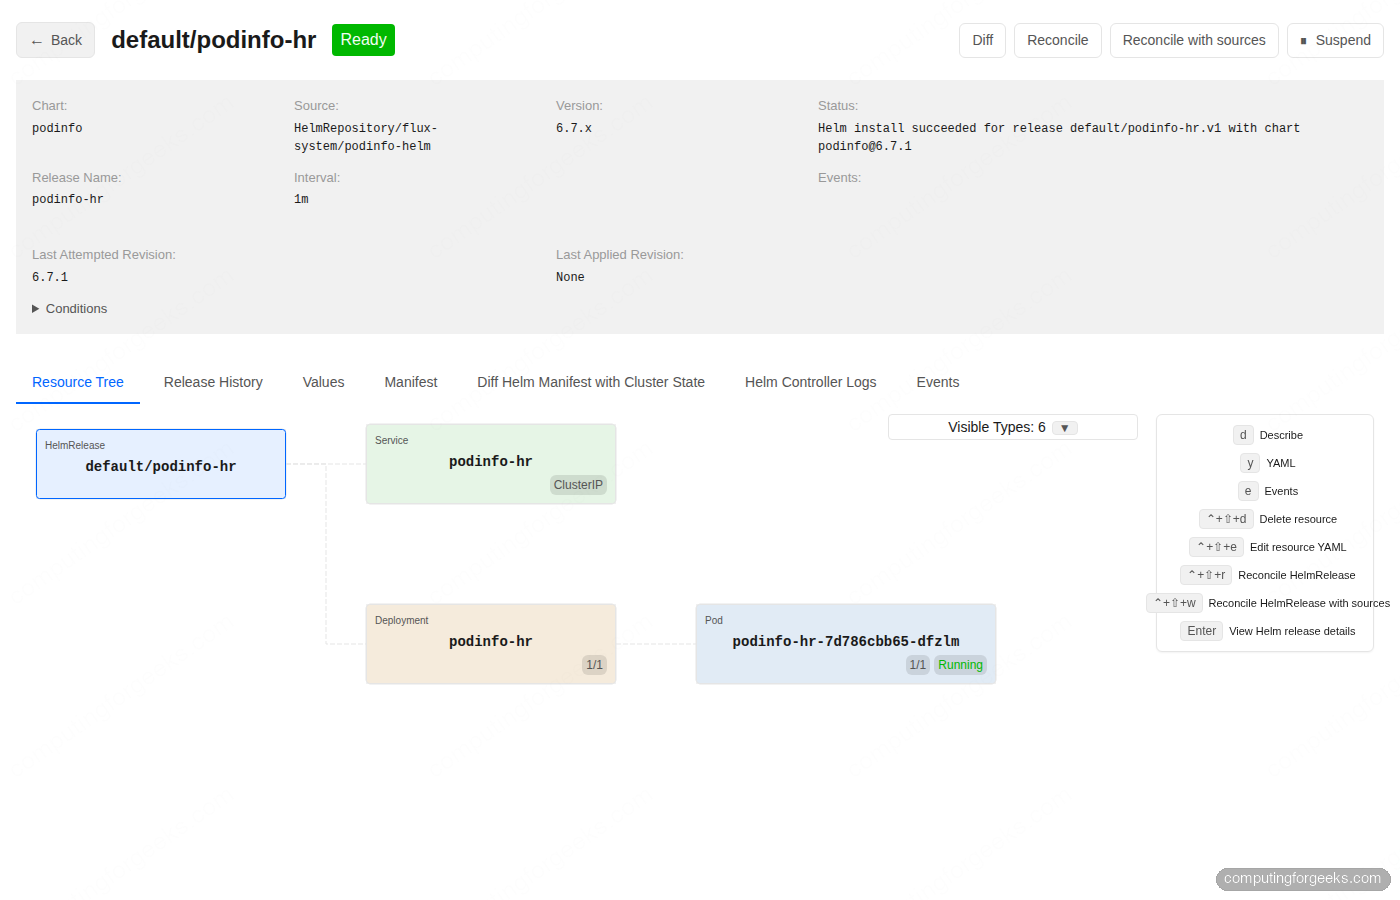Click the 'd' Describe shortcut key
This screenshot has width=1400, height=900.
point(1243,435)
